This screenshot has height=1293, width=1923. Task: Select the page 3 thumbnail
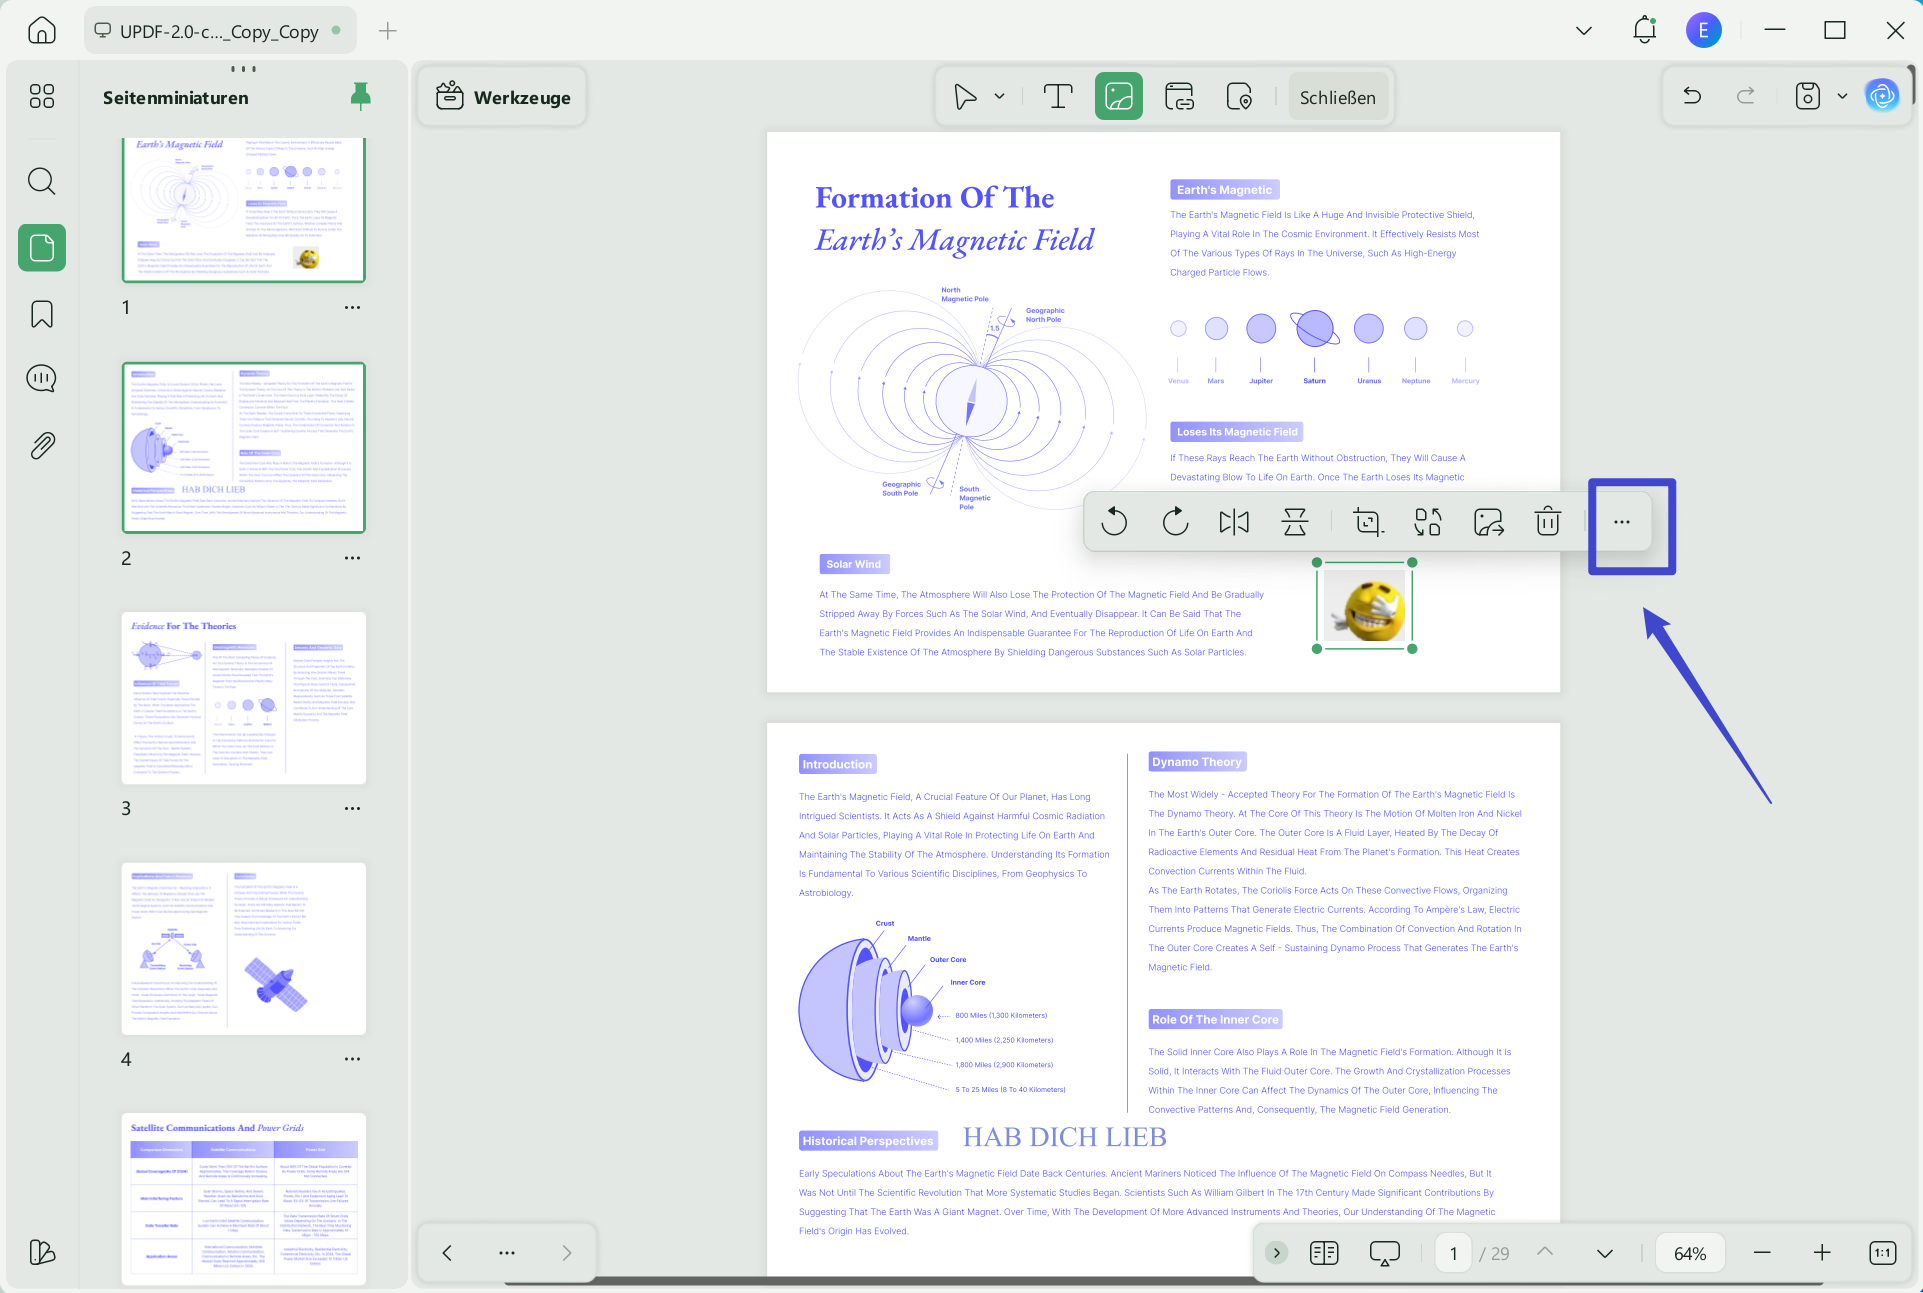coord(243,697)
